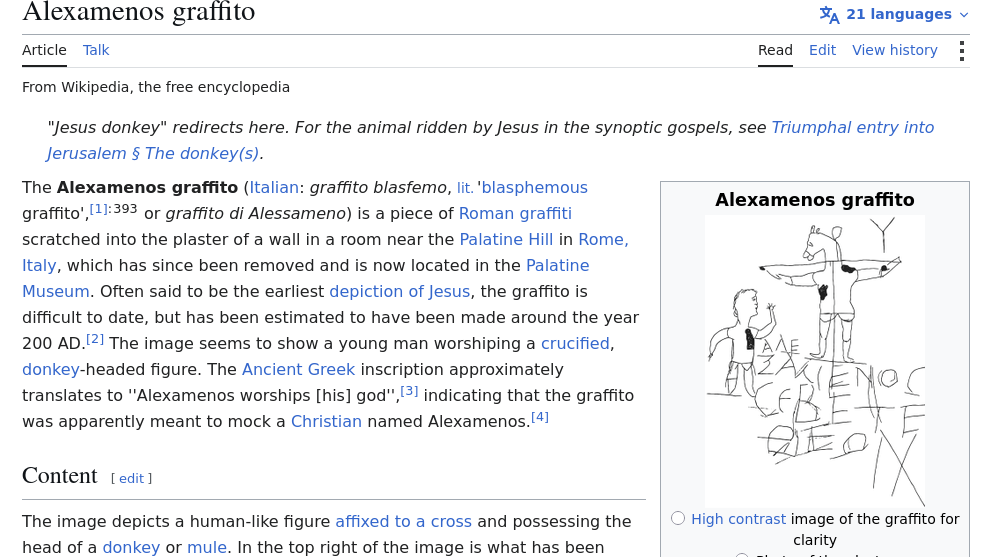Select the High contrast image radio button
Viewport: 992px width, 557px height.
[678, 518]
